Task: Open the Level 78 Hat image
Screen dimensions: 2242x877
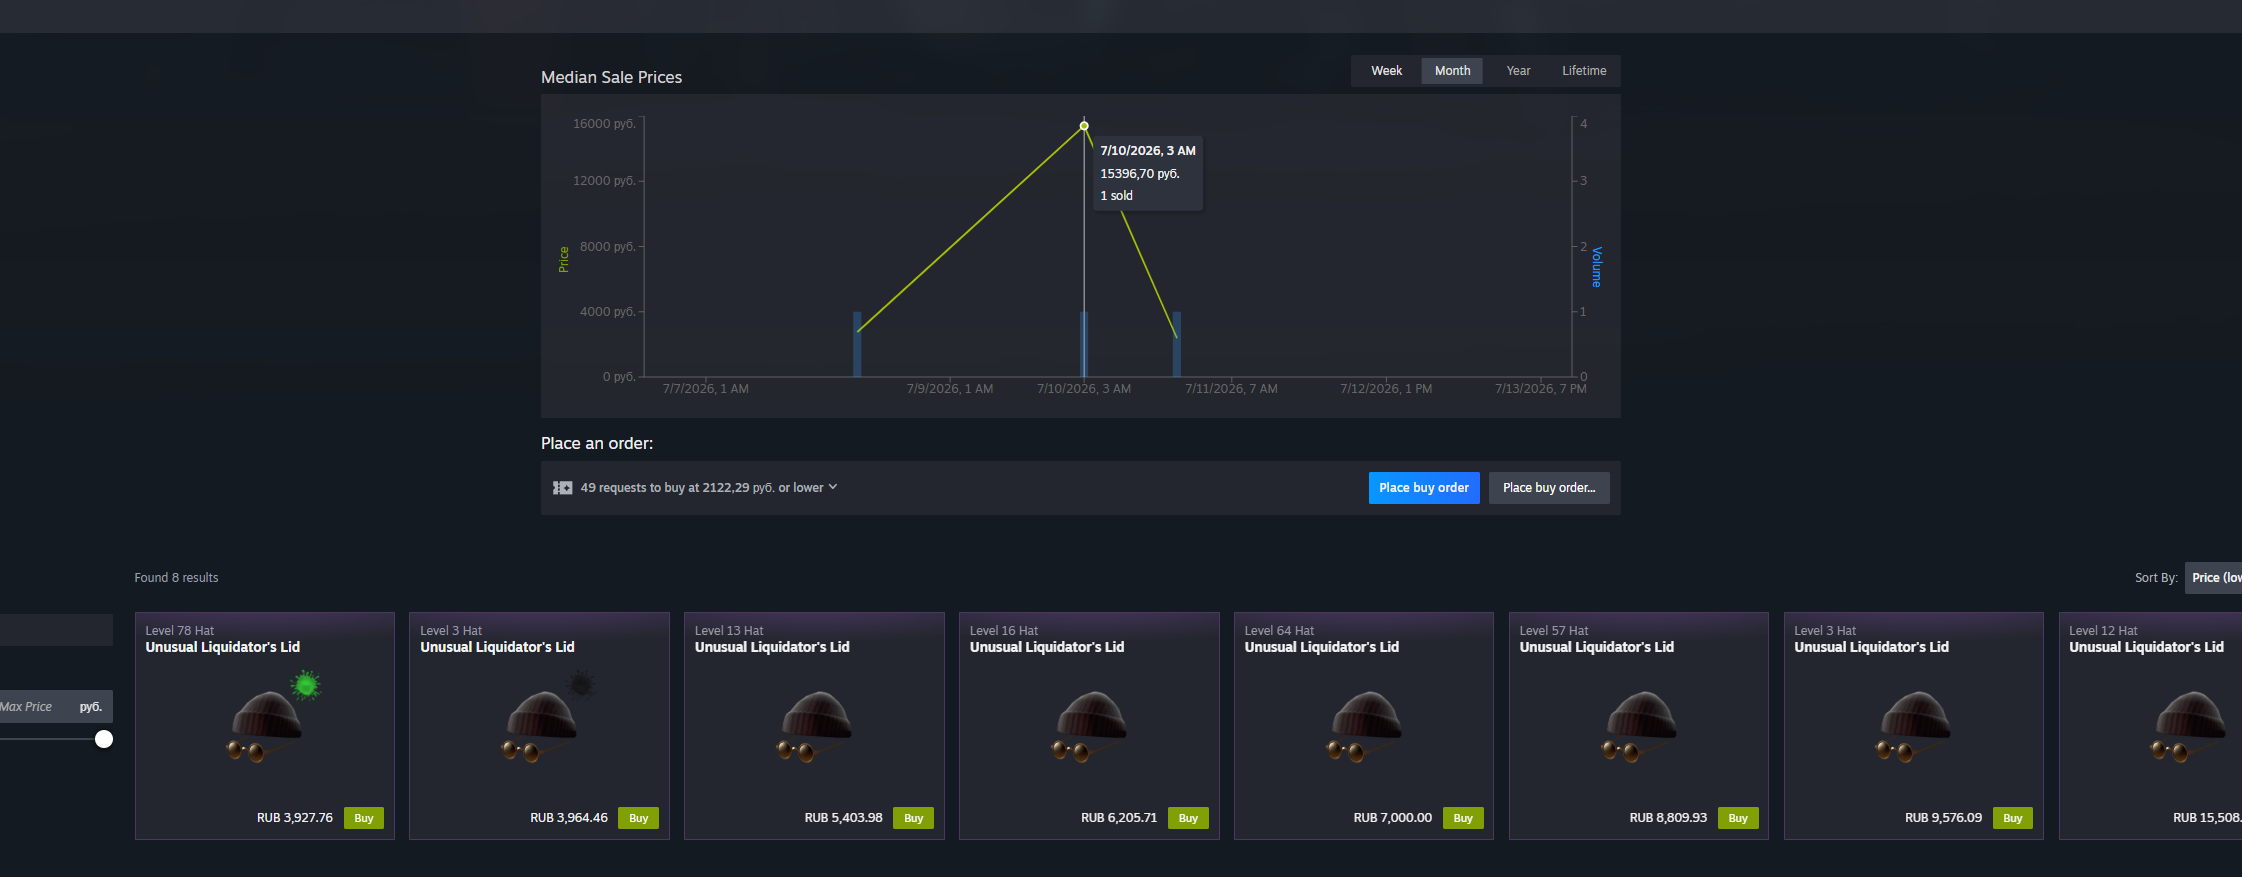Action: point(266,727)
